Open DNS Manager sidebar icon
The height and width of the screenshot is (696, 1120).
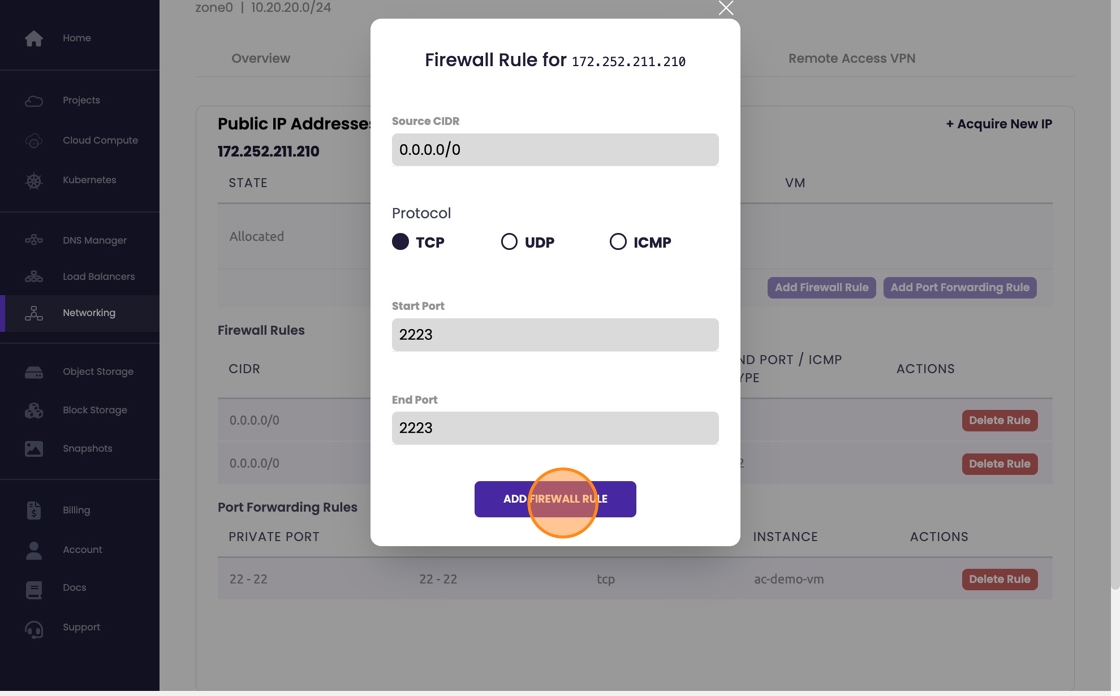coord(34,240)
